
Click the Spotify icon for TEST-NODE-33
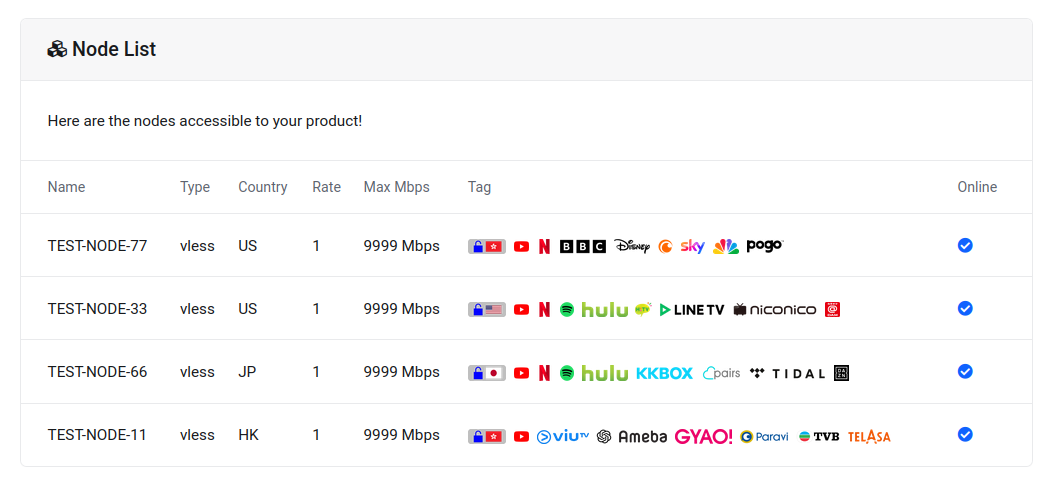(567, 310)
